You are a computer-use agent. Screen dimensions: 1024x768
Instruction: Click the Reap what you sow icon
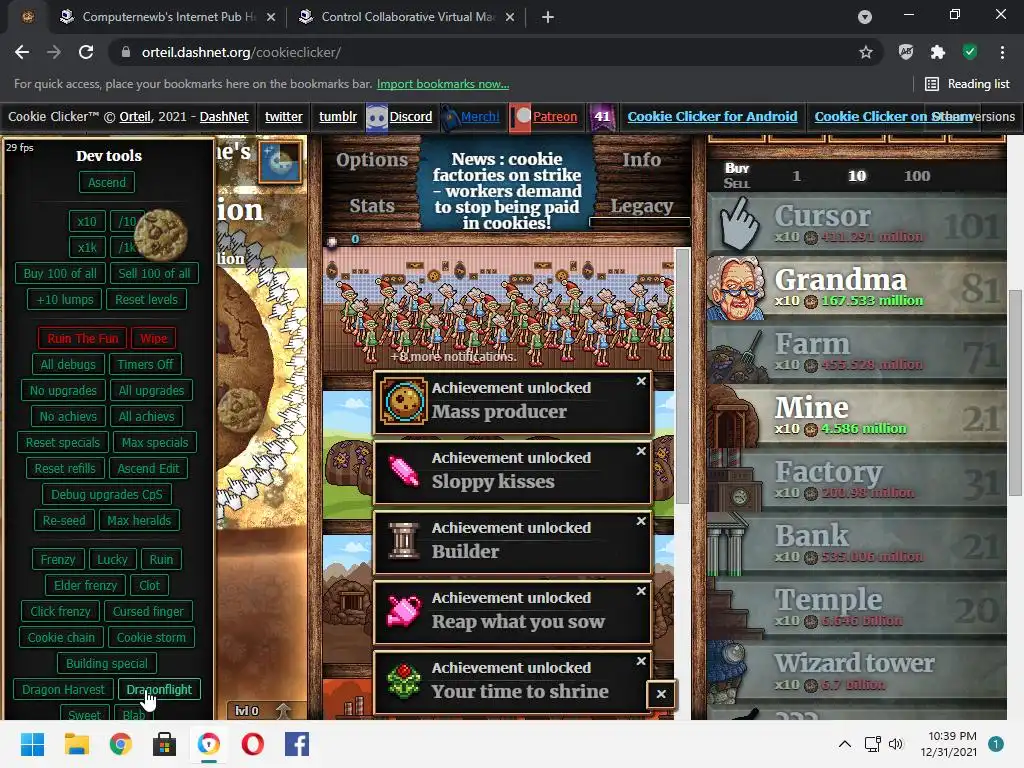point(404,611)
